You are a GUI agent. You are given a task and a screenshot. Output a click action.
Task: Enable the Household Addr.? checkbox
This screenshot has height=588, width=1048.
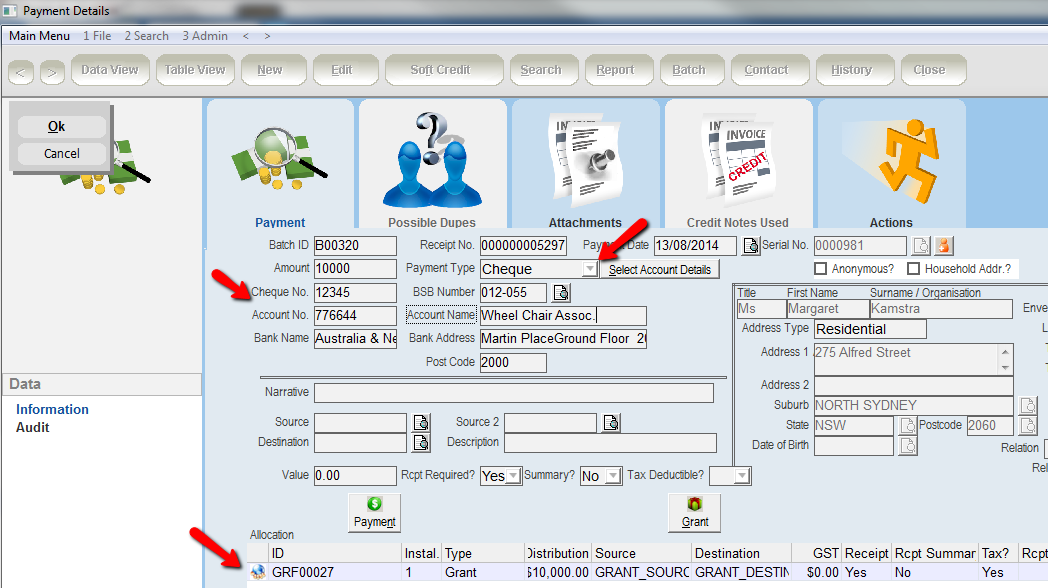913,269
